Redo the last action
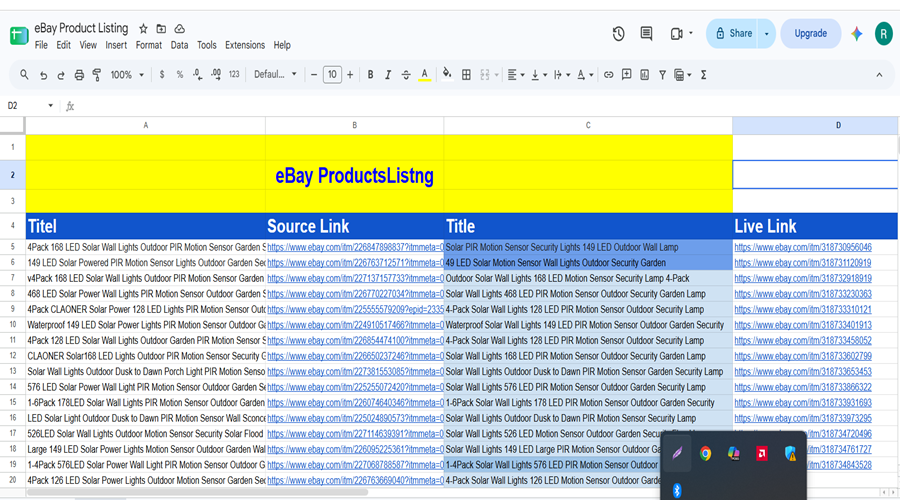 click(x=61, y=75)
